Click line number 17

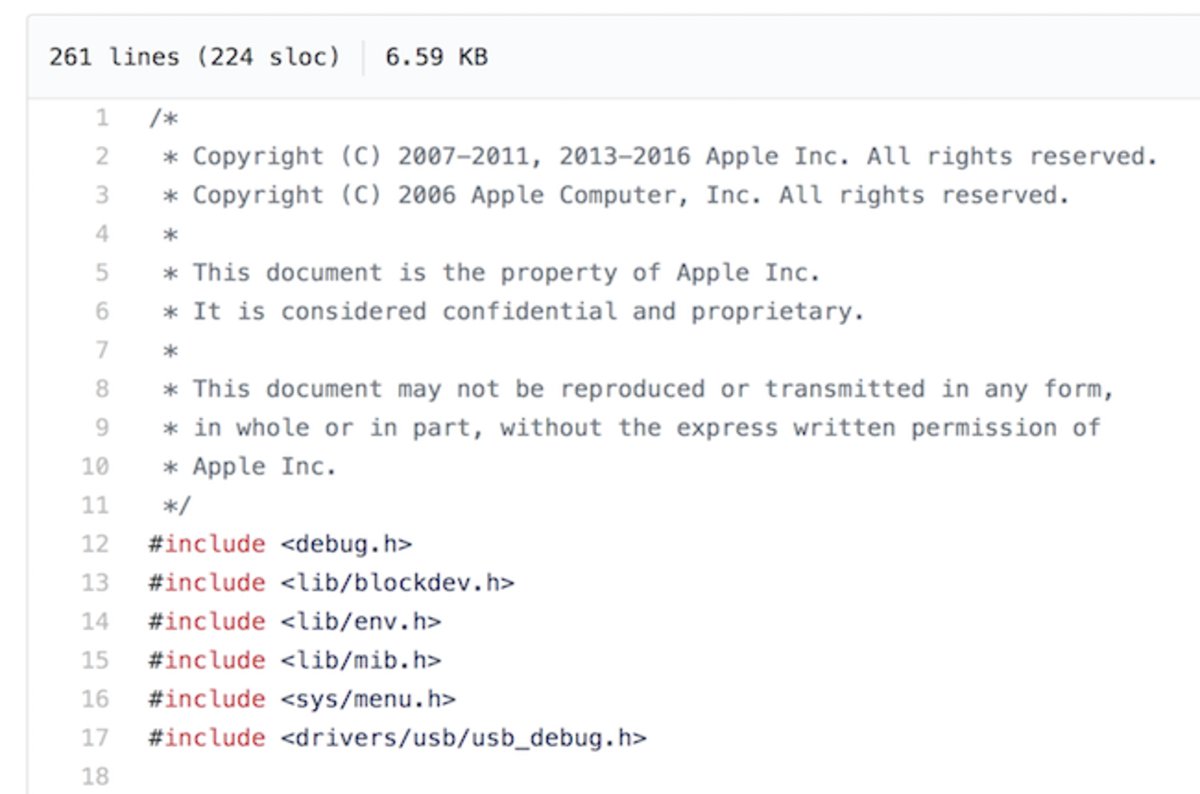(95, 738)
